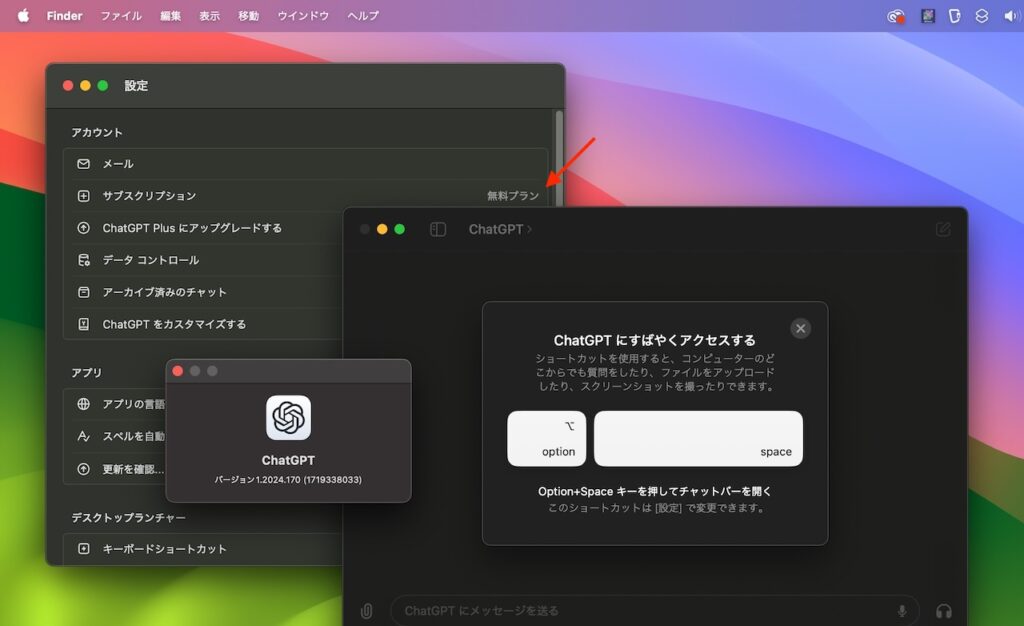Viewport: 1024px width, 626px height.
Task: Click the paperclip attachment icon
Action: coord(366,611)
